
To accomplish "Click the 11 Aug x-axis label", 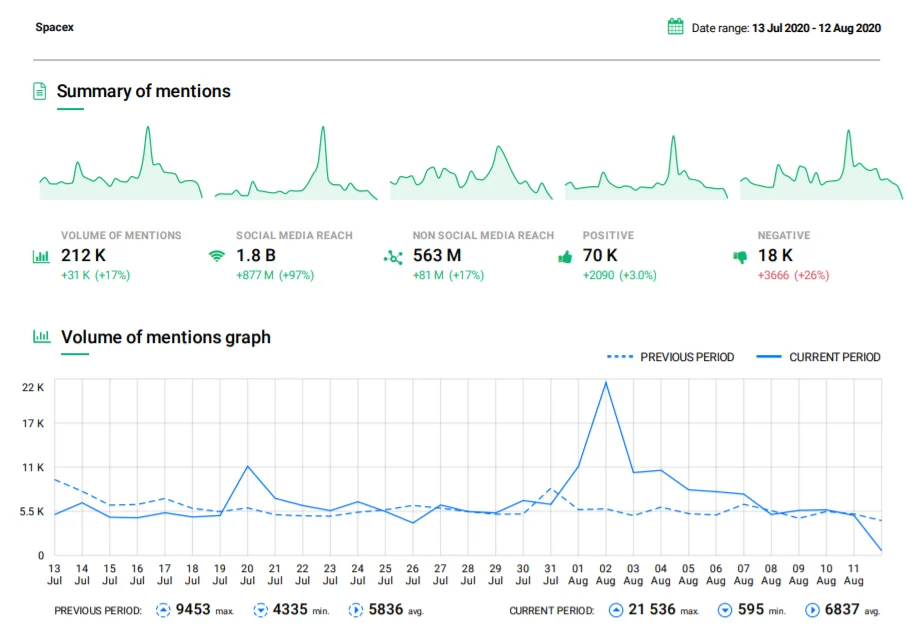I will pyautogui.click(x=854, y=575).
